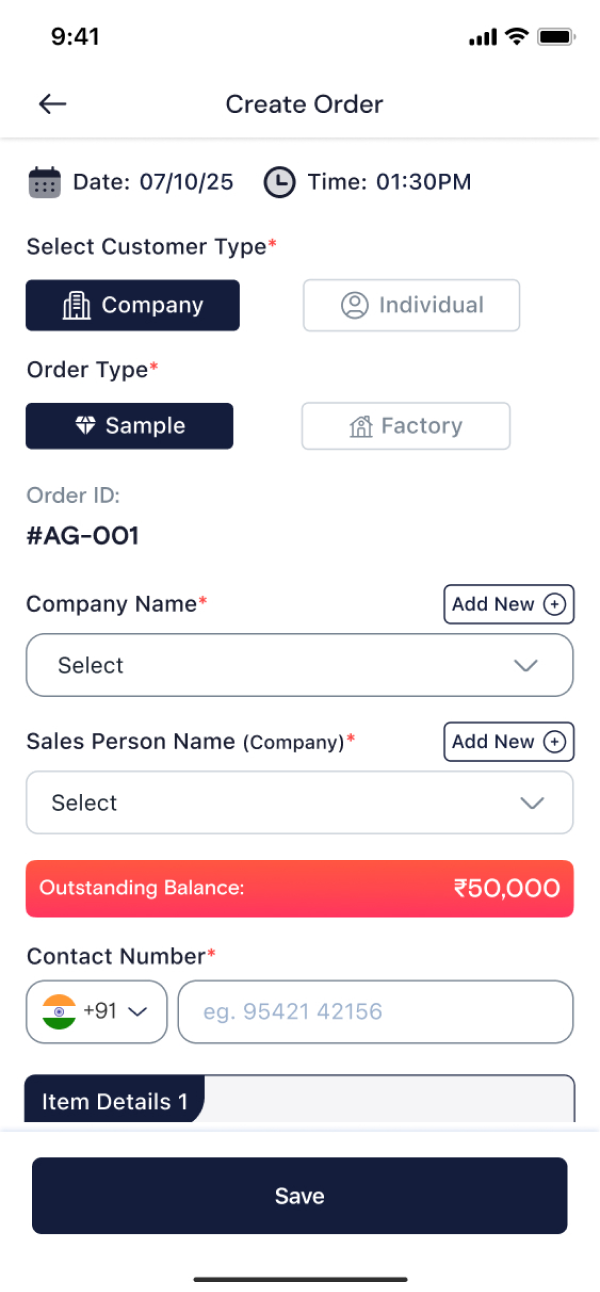Click the battery status icon
The width and height of the screenshot is (600, 1292).
(x=555, y=37)
